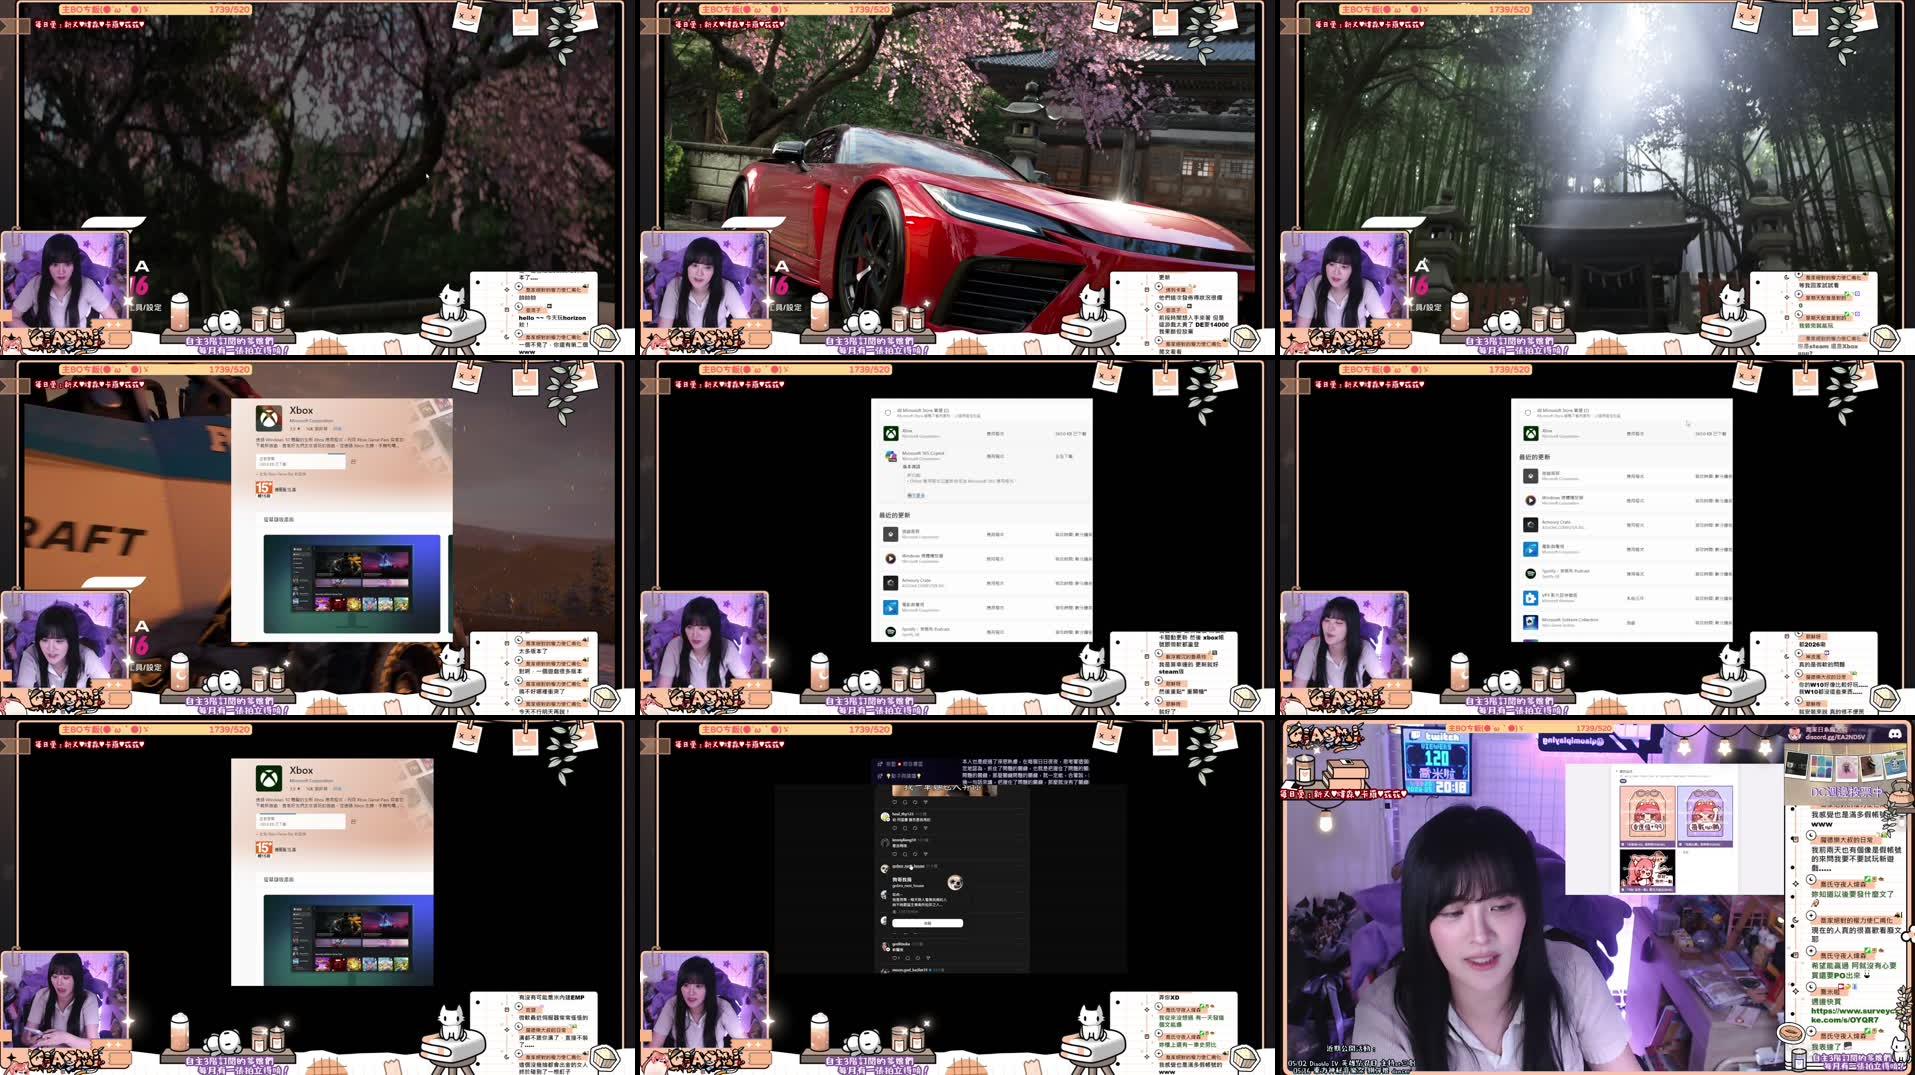Click the Discord logo in the webcam frame
Viewport: 1915px width, 1075px height.
click(x=1894, y=734)
